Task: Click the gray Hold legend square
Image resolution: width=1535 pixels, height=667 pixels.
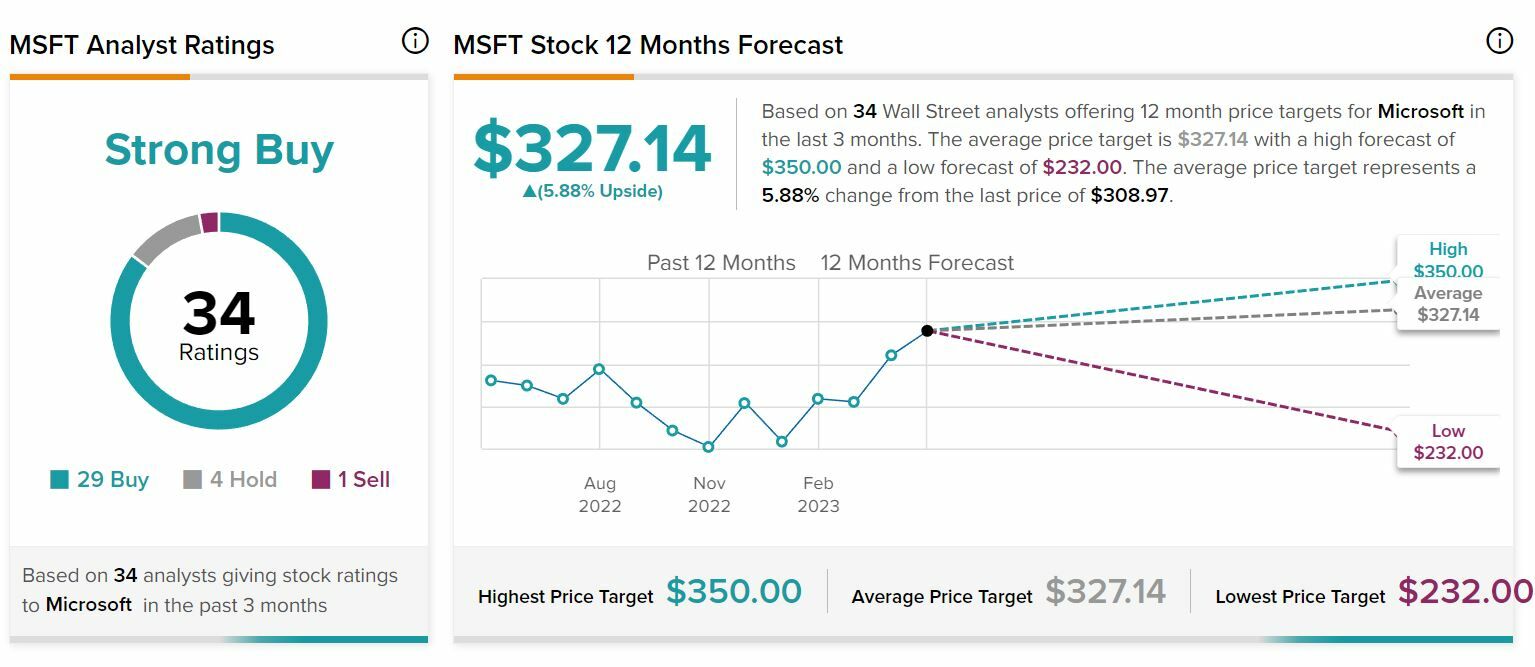Action: pos(193,480)
